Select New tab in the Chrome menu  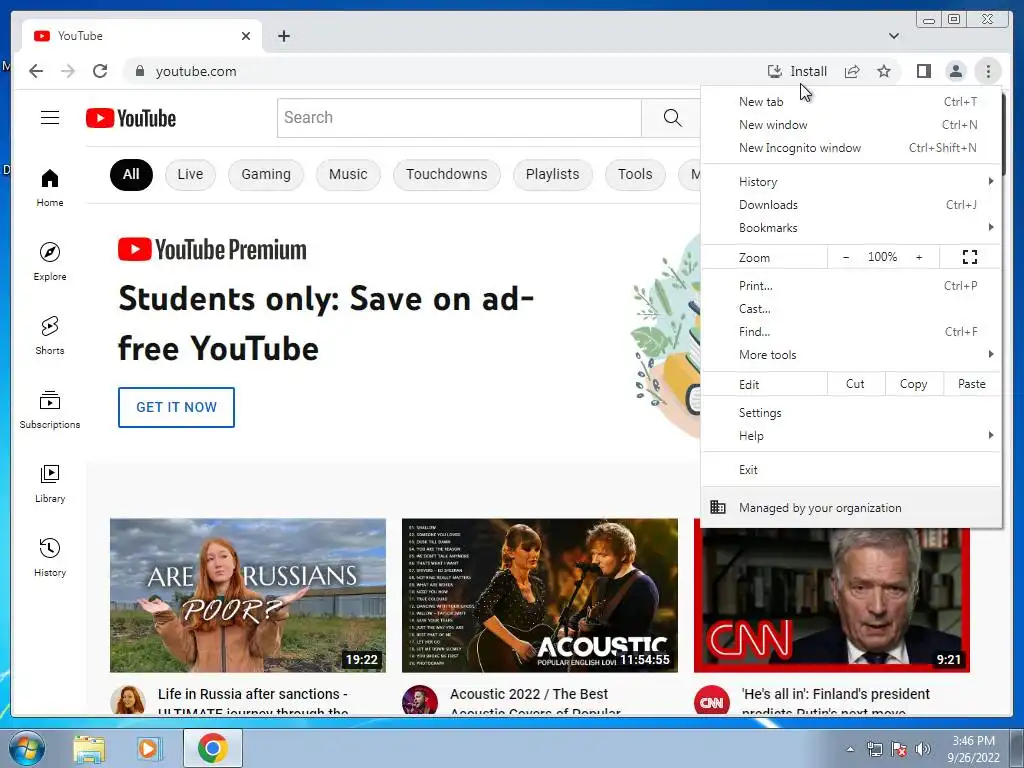[851, 102]
